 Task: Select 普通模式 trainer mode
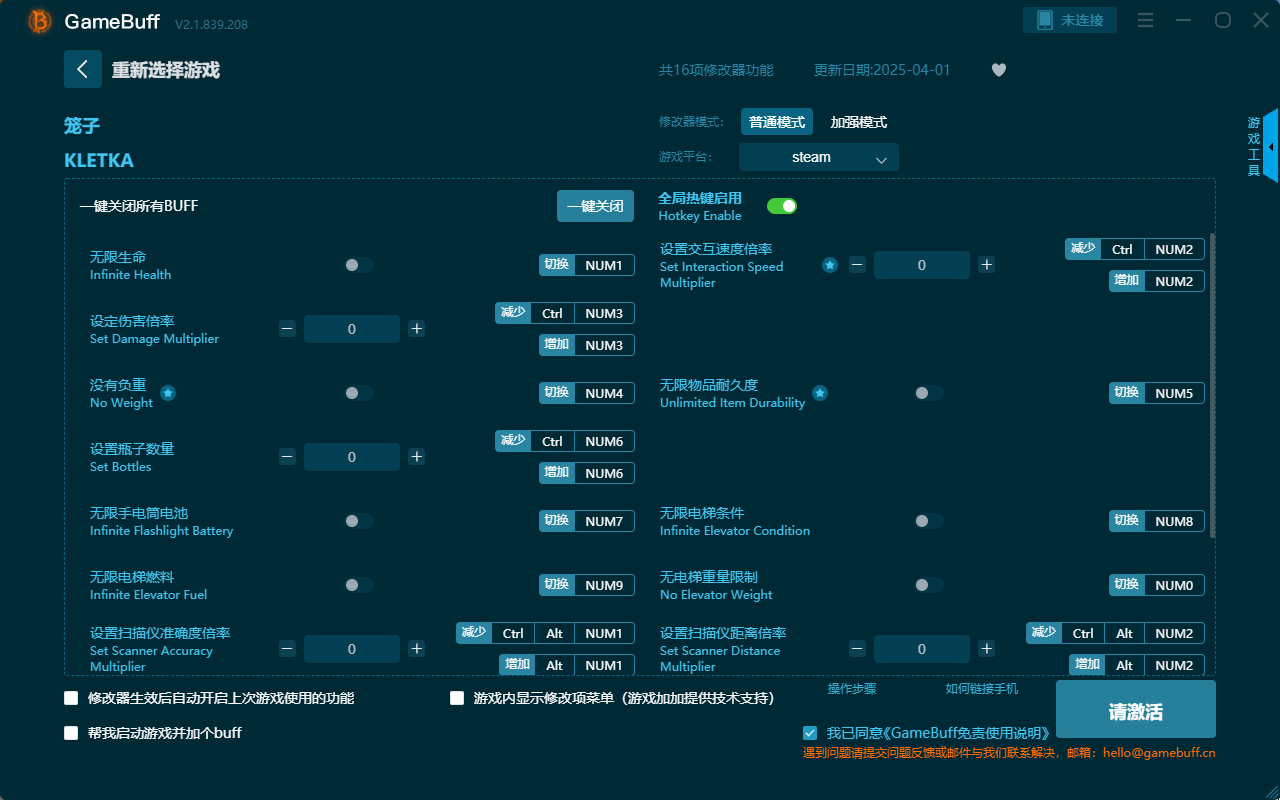point(777,121)
